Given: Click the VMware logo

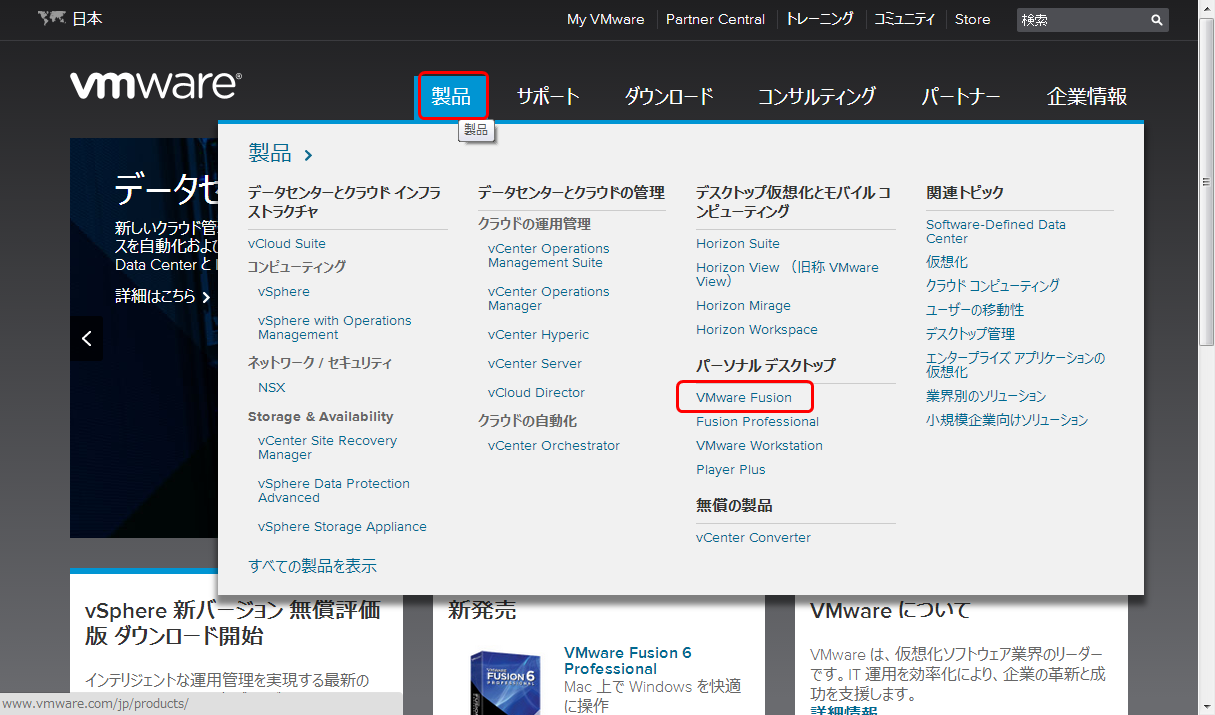Looking at the screenshot, I should coord(155,85).
